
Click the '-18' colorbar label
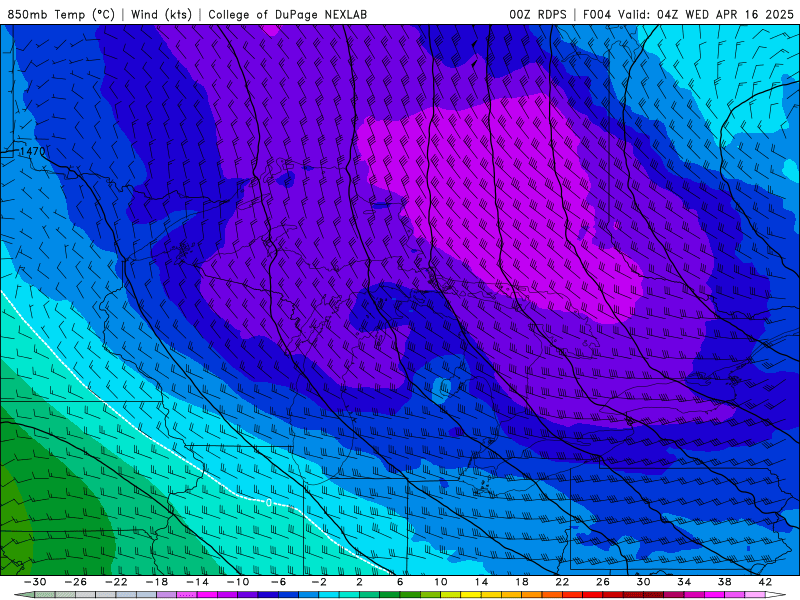(x=157, y=582)
